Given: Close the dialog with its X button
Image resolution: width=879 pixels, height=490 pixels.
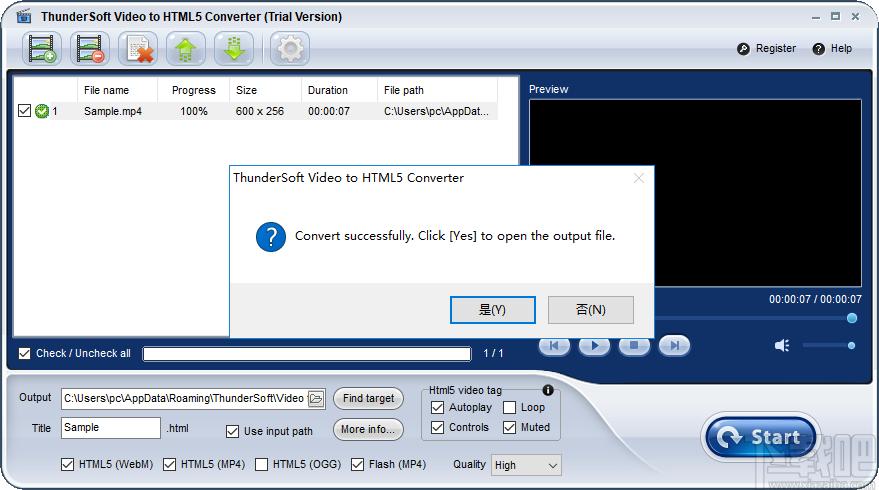Looking at the screenshot, I should point(639,178).
